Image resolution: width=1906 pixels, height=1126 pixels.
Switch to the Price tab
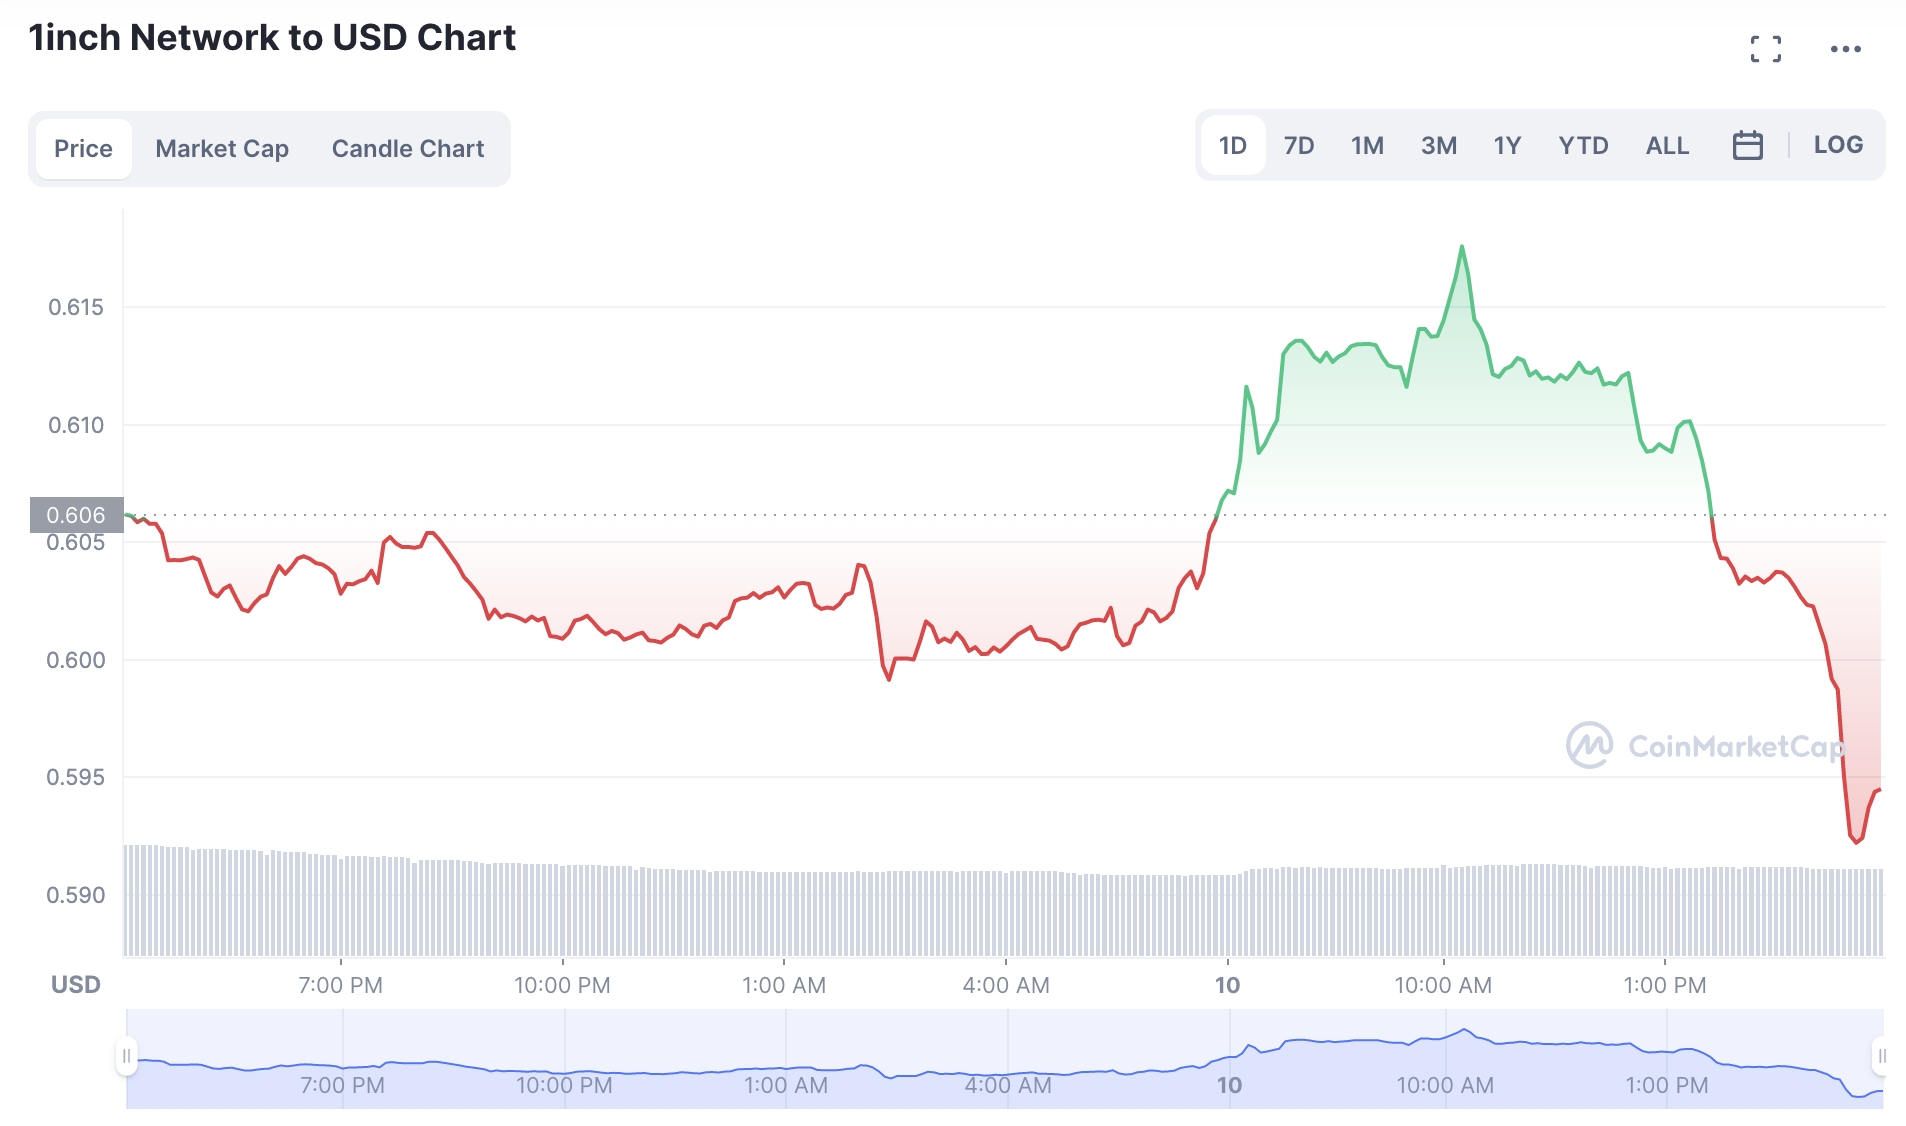(83, 149)
